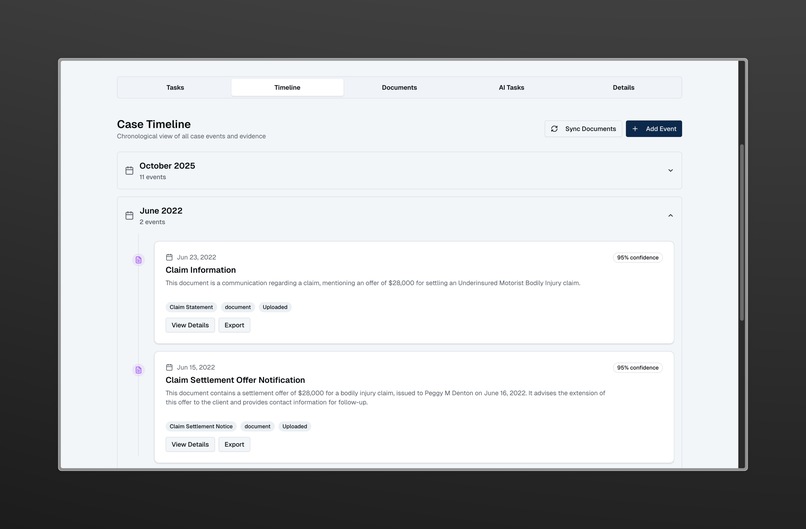The height and width of the screenshot is (529, 806).
Task: Open the Documents tab
Action: (x=399, y=87)
